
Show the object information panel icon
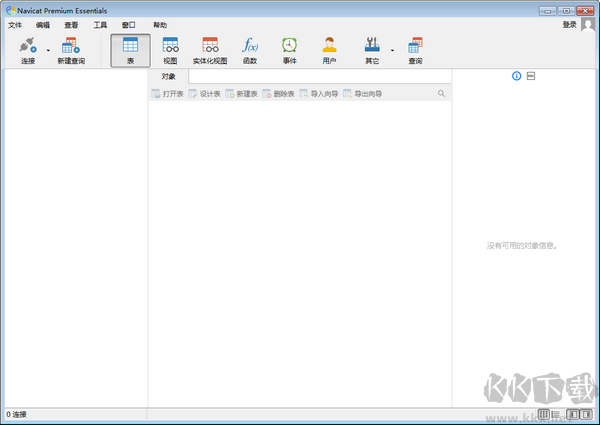pyautogui.click(x=517, y=76)
